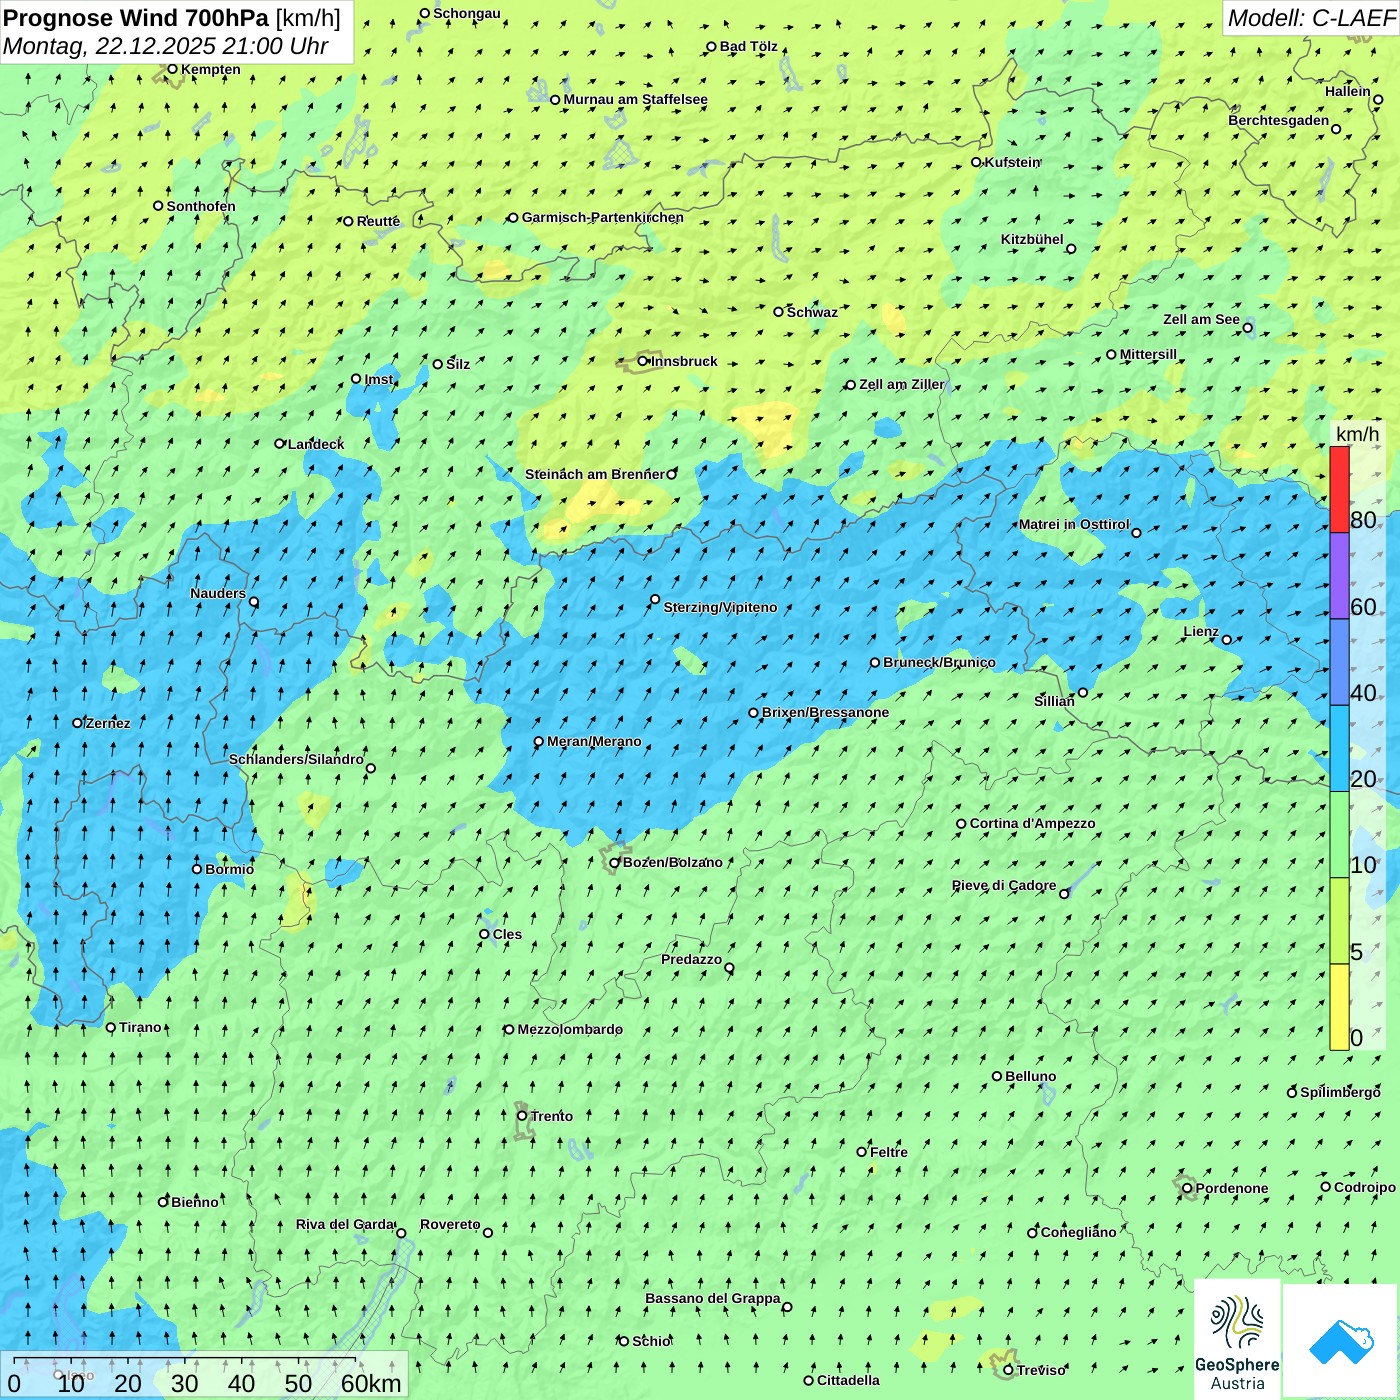The image size is (1400, 1400).
Task: Click the Lienz city label
Action: click(x=1201, y=631)
